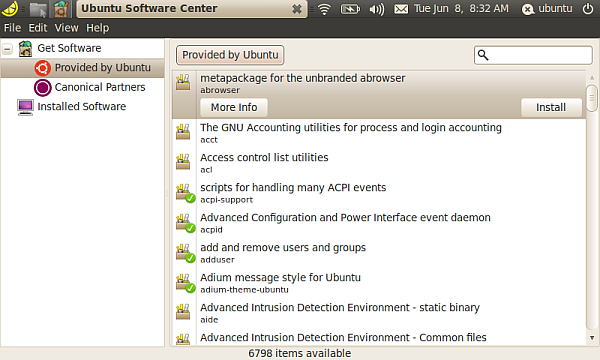The image size is (600, 360).
Task: Click the date and time clock
Action: 461,8
